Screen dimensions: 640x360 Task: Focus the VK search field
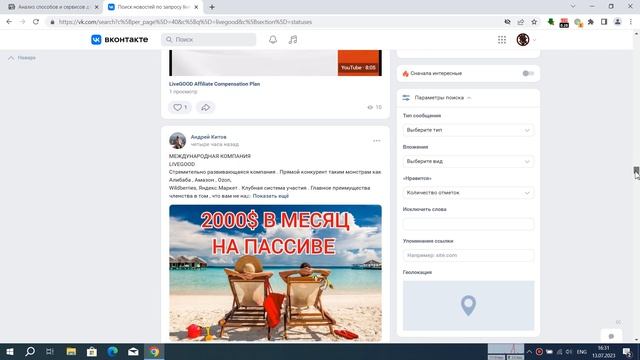coord(209,40)
